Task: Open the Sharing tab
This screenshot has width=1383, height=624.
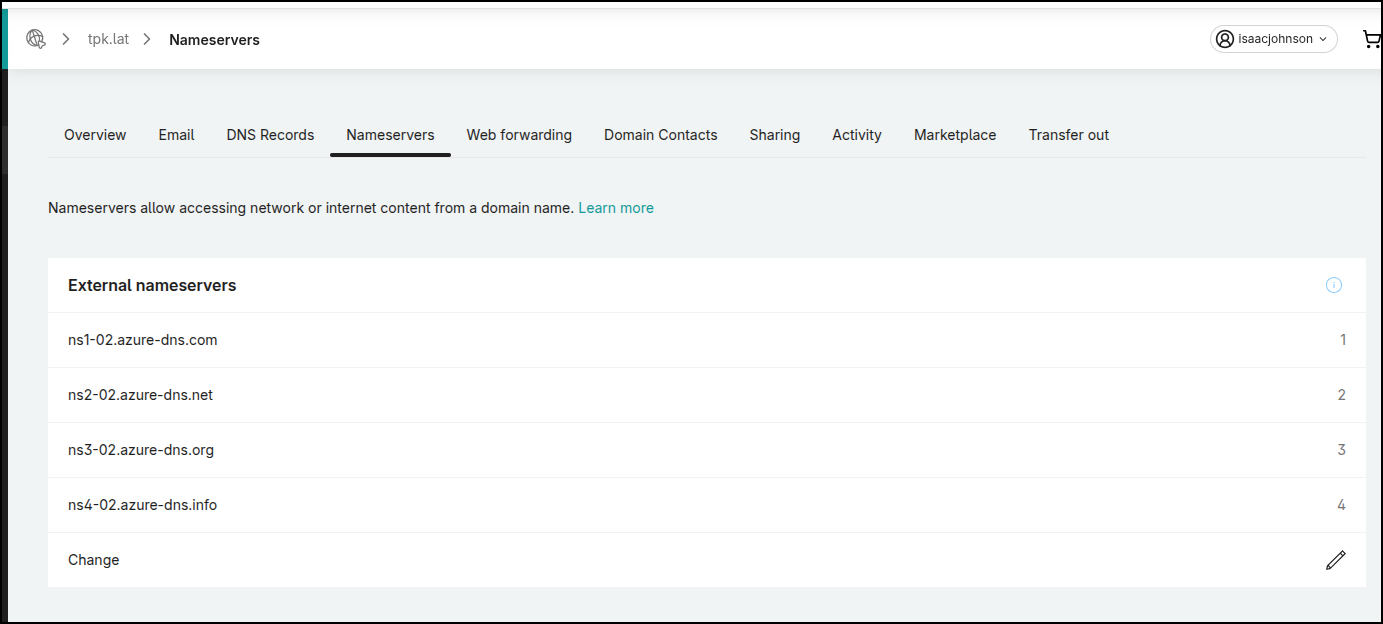Action: point(774,135)
